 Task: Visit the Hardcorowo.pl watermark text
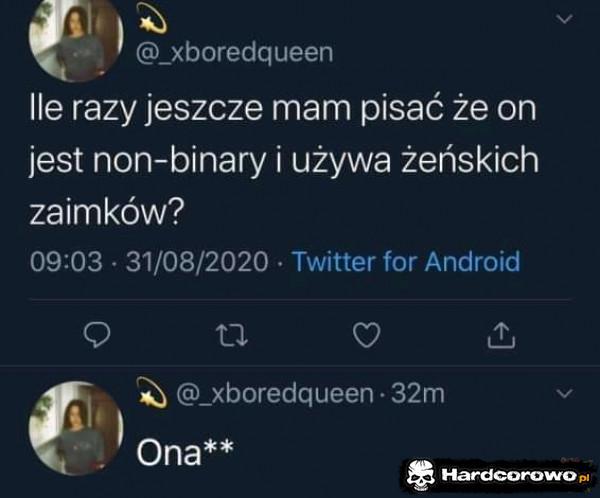(x=515, y=476)
